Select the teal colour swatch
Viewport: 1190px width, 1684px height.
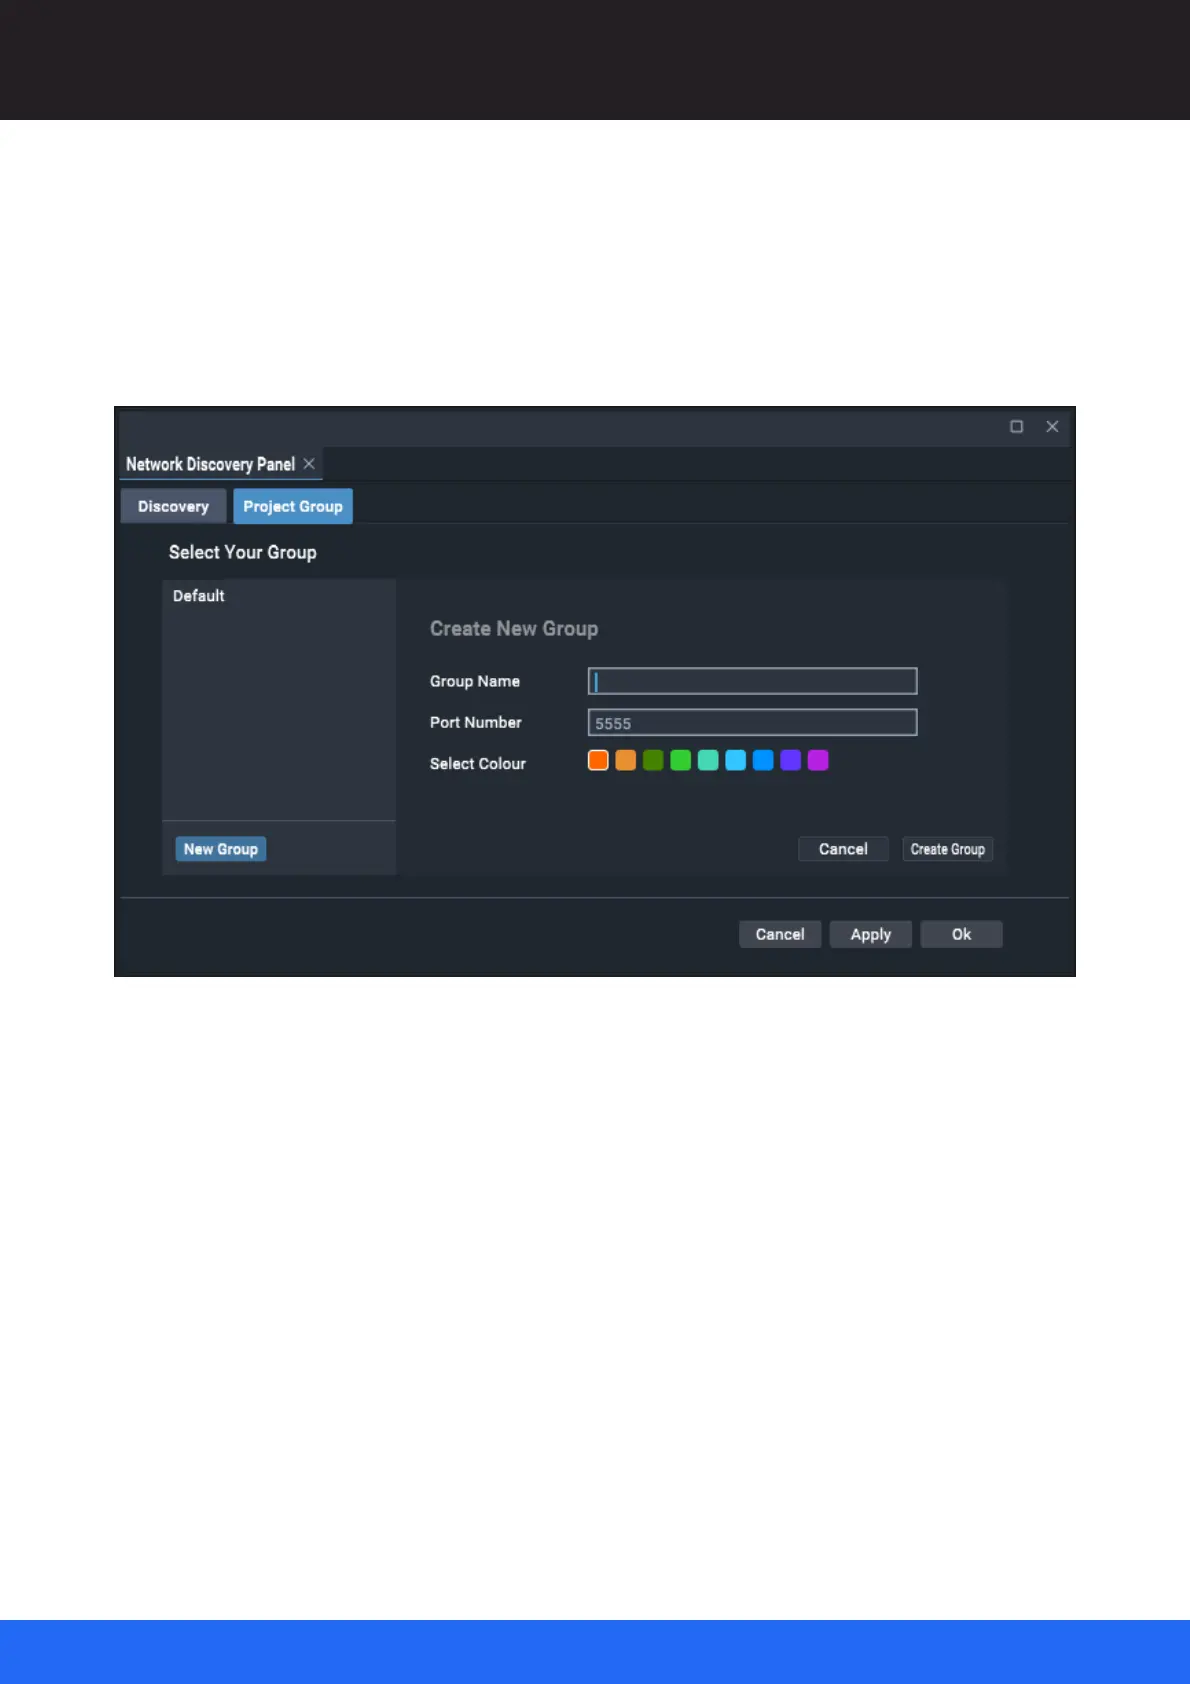(x=708, y=760)
